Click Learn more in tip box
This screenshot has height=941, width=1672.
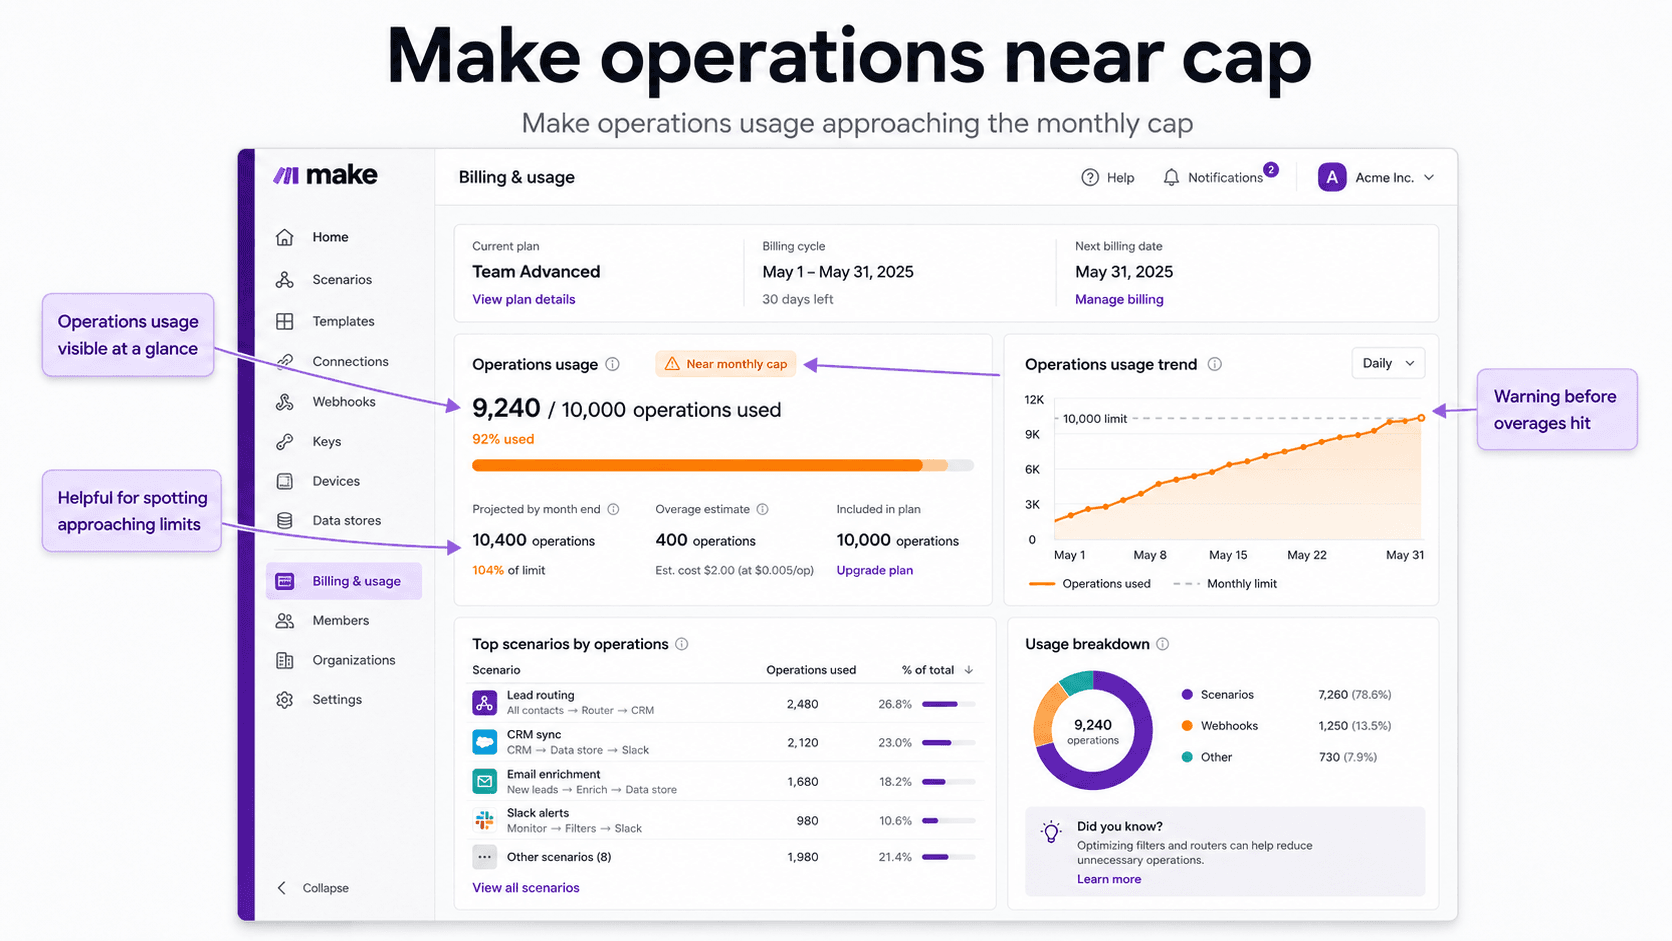tap(1109, 879)
